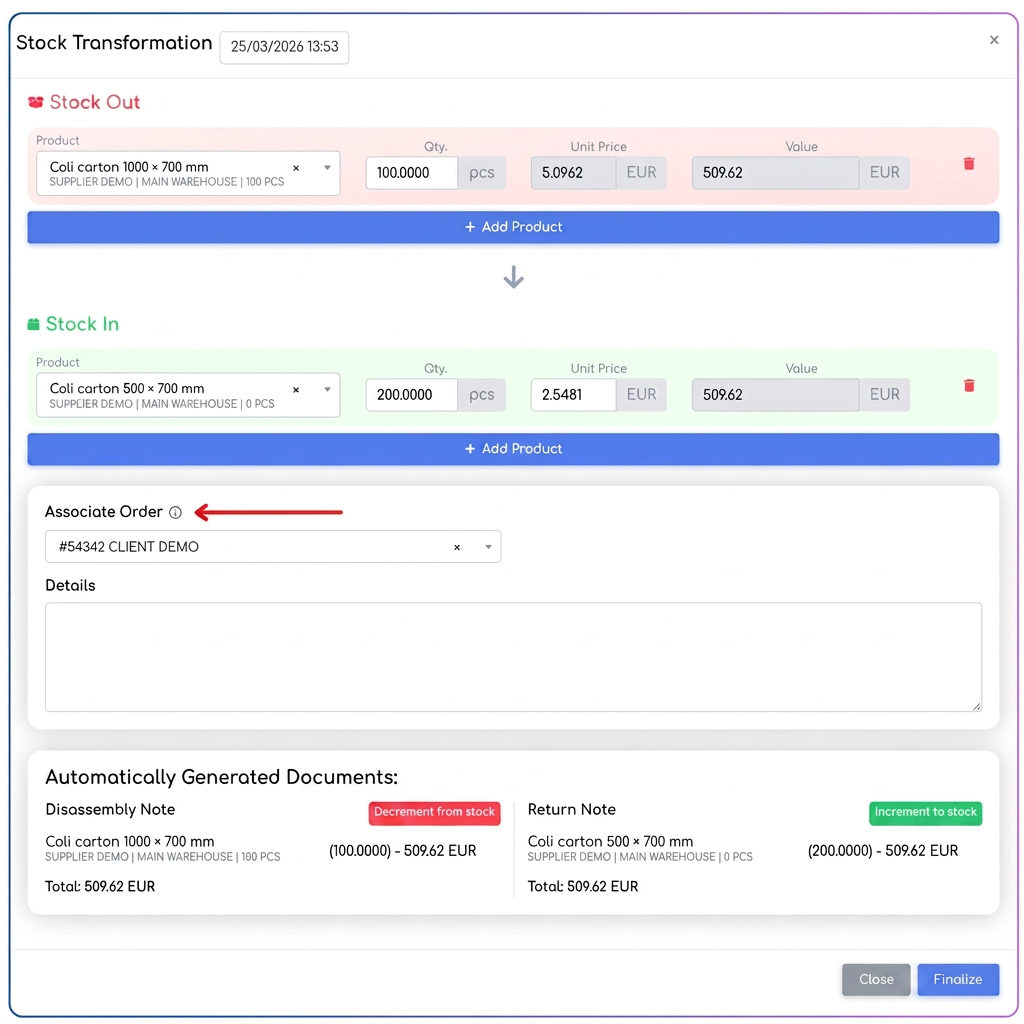The width and height of the screenshot is (1024, 1024).
Task: Clear the Coli carton 500 × 700 selection
Action: click(296, 390)
